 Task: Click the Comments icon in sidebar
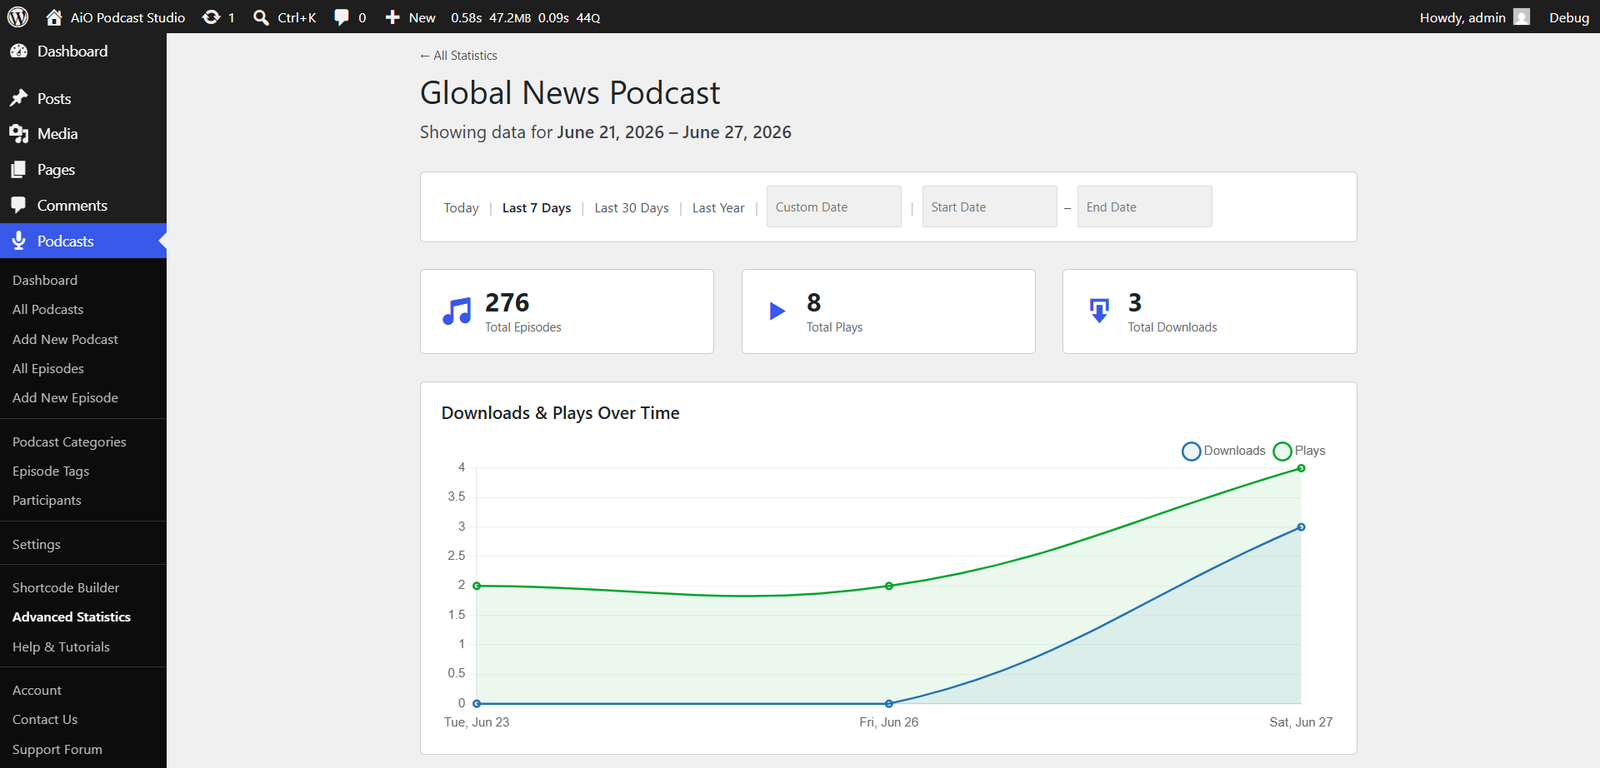[x=18, y=205]
